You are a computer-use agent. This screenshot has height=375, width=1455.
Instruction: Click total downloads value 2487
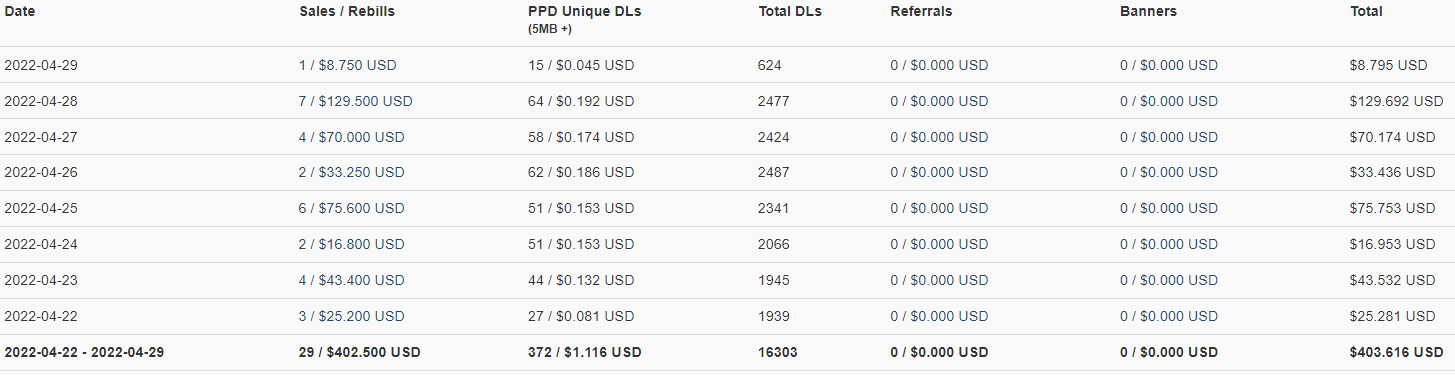(x=774, y=173)
